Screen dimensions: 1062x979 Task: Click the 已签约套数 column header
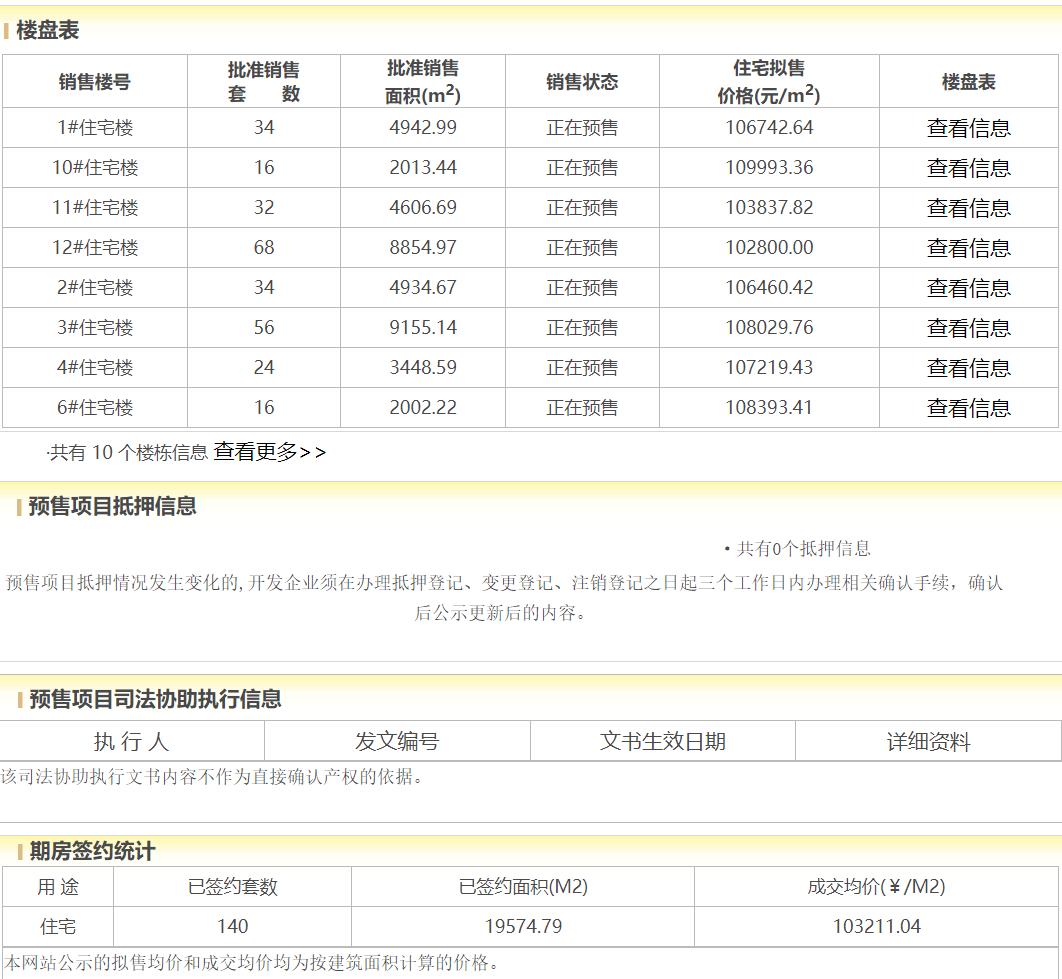pos(232,886)
